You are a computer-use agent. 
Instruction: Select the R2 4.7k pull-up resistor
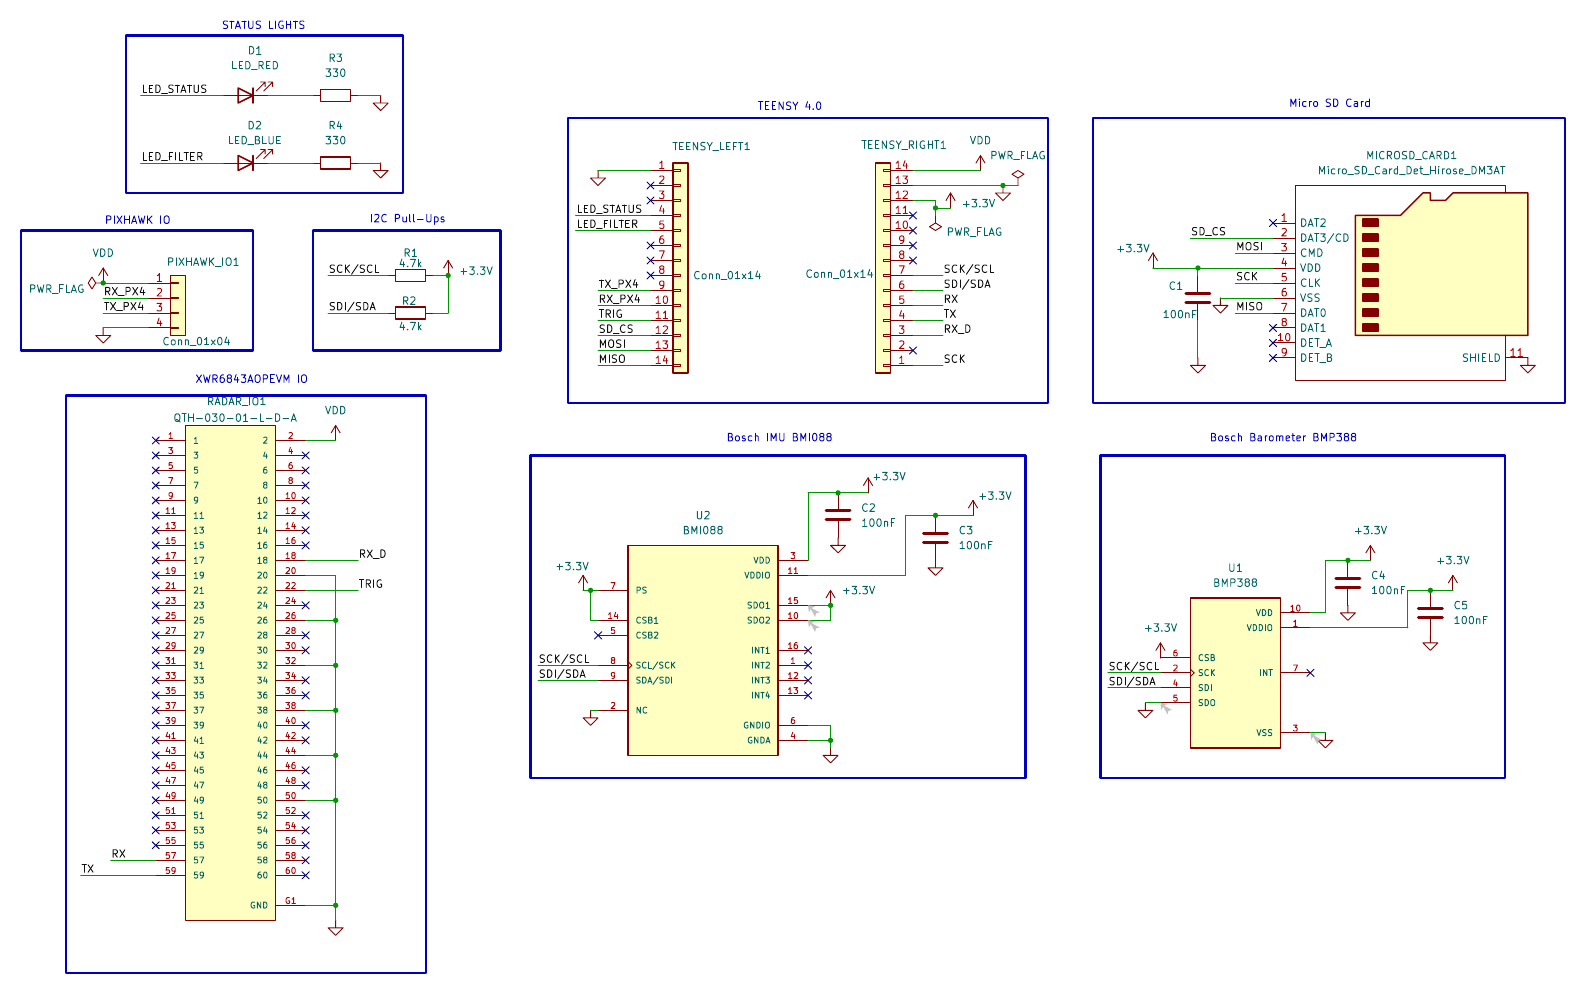(x=410, y=313)
